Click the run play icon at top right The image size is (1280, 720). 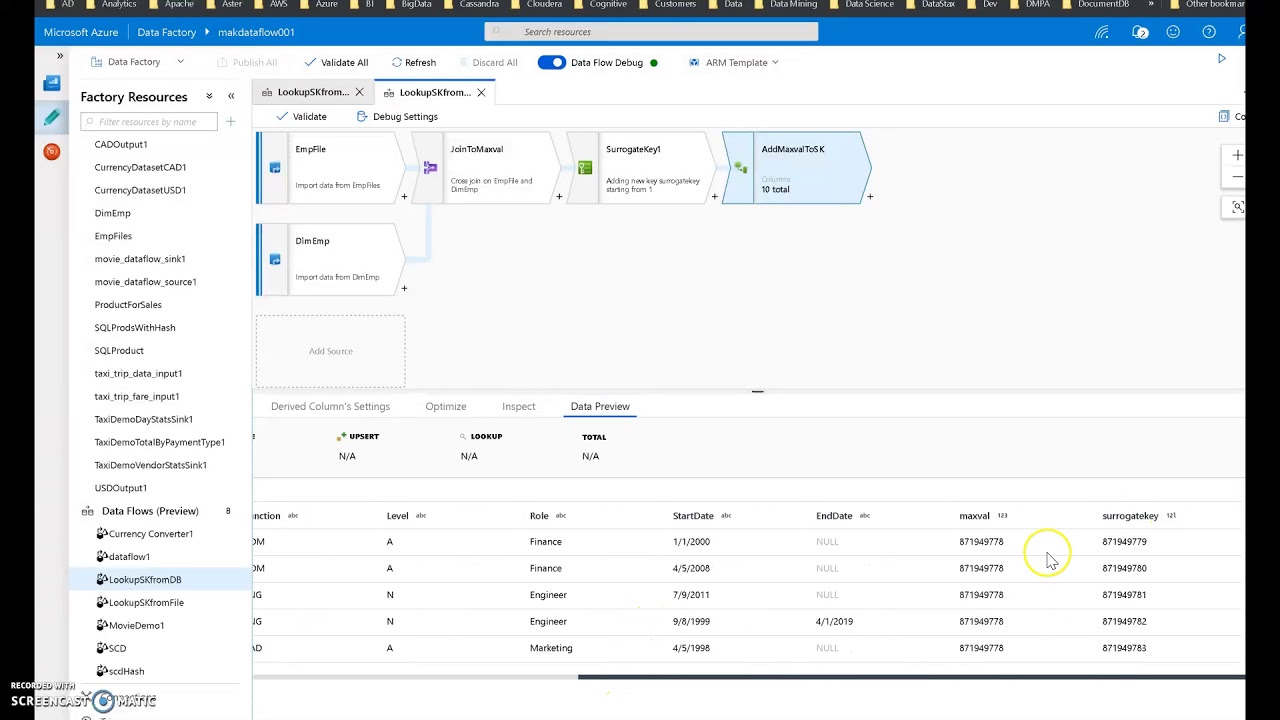tap(1221, 59)
